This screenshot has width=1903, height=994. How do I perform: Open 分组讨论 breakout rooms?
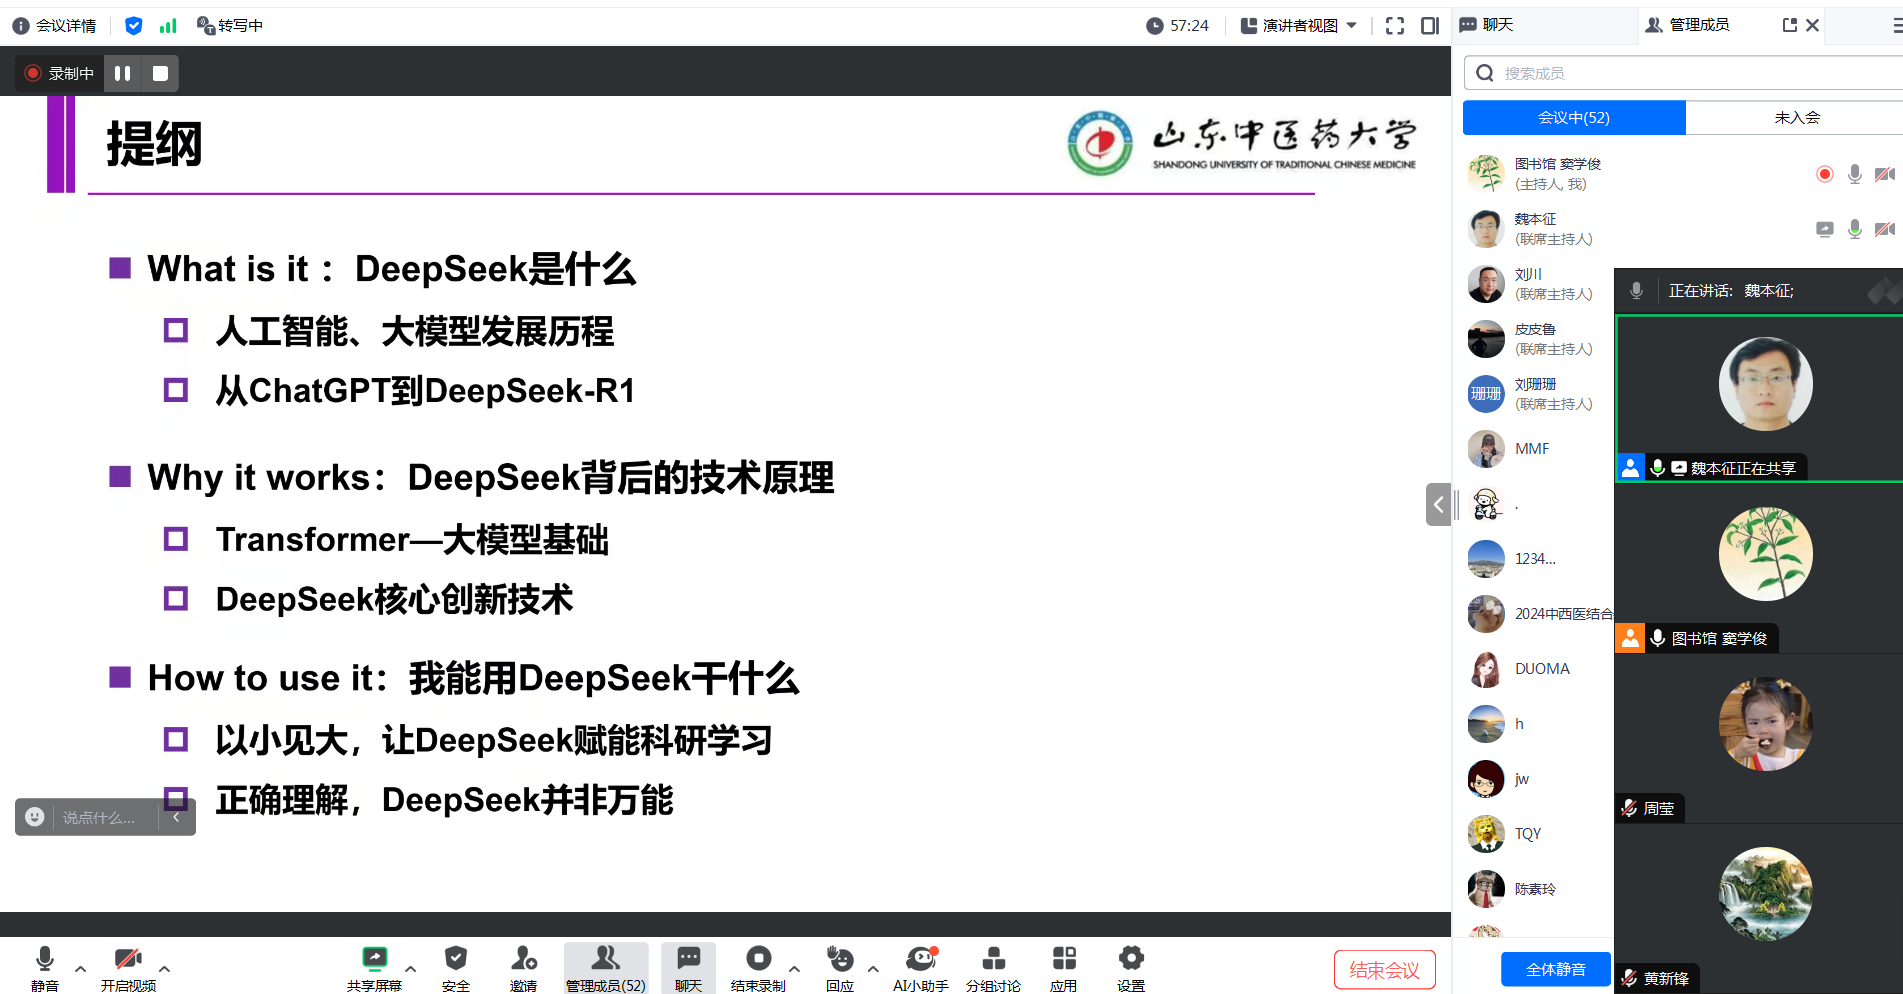pyautogui.click(x=993, y=959)
